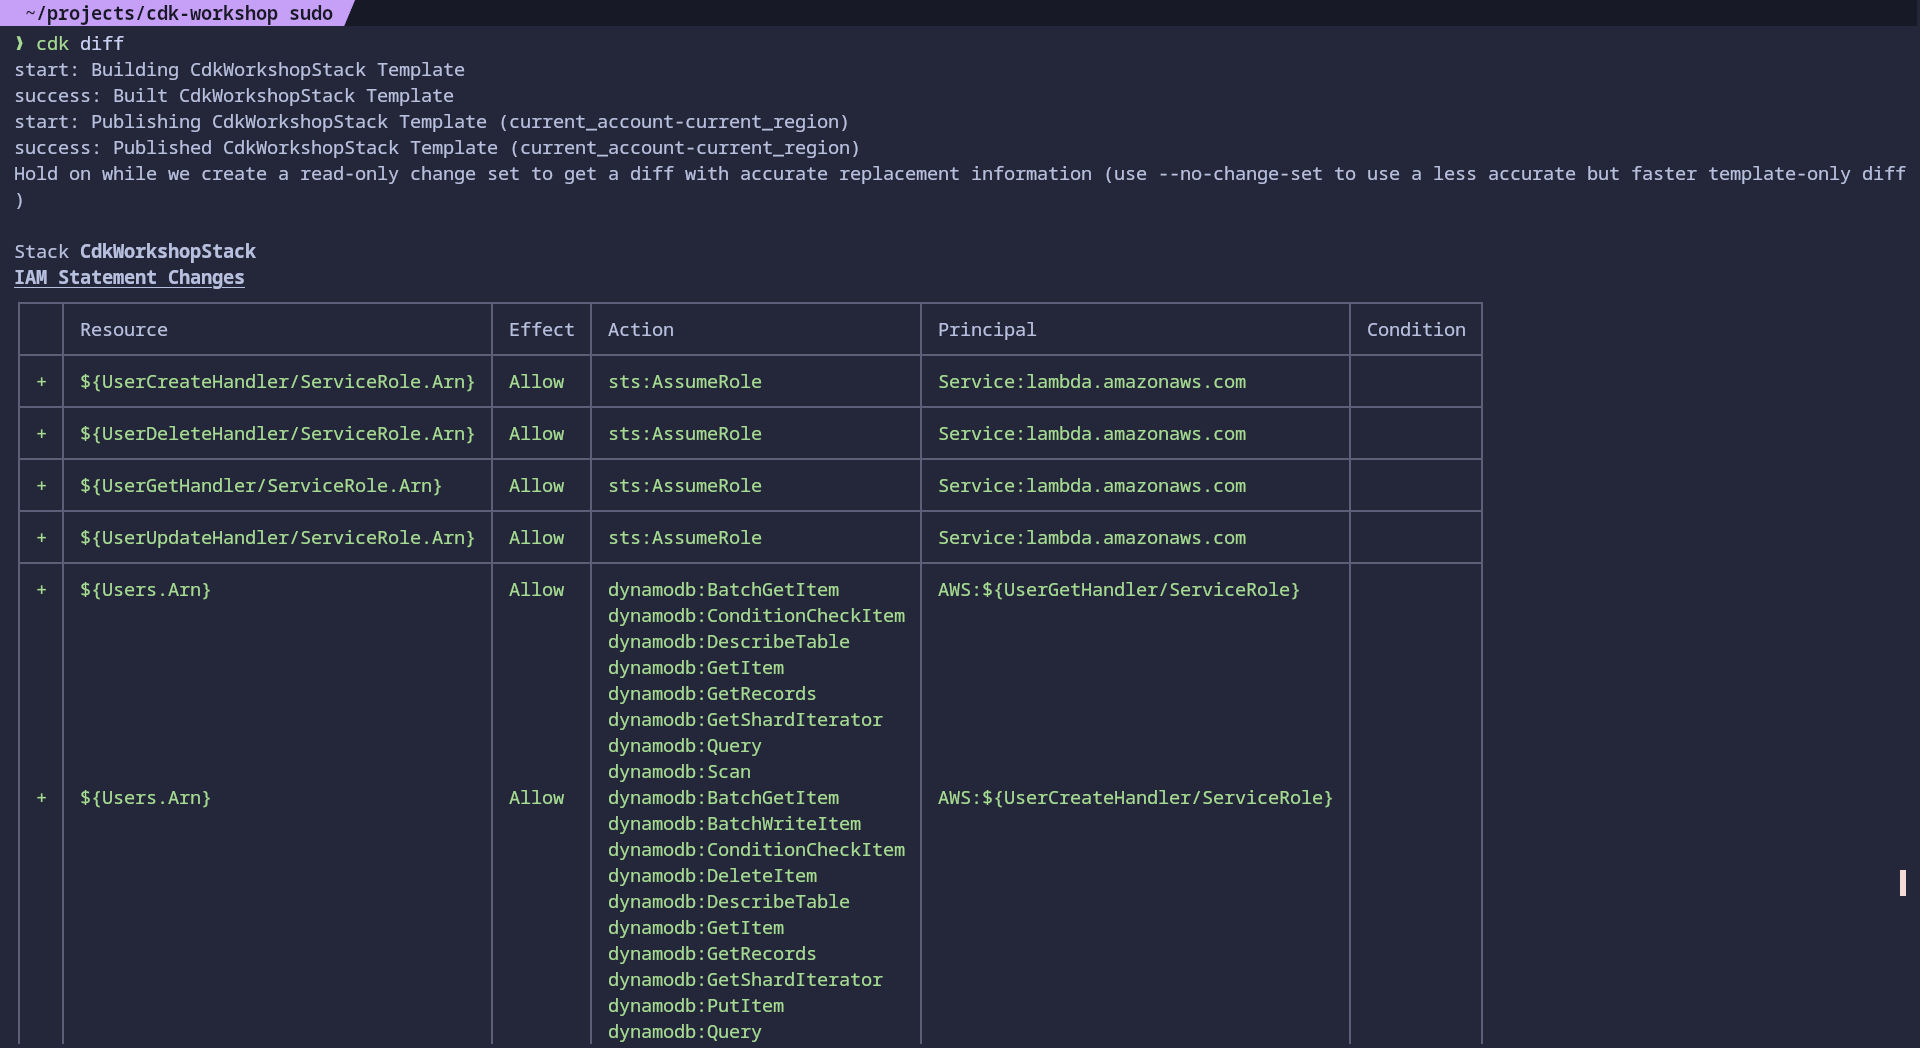Click the plus sign in the UserUpdateHandler/ServiceRole.Arn row
Image resolution: width=1920 pixels, height=1048 pixels.
click(41, 538)
